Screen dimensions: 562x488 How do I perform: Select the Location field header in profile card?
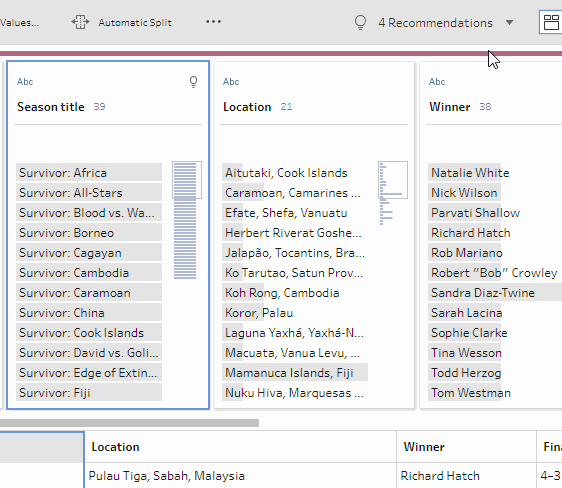(247, 107)
